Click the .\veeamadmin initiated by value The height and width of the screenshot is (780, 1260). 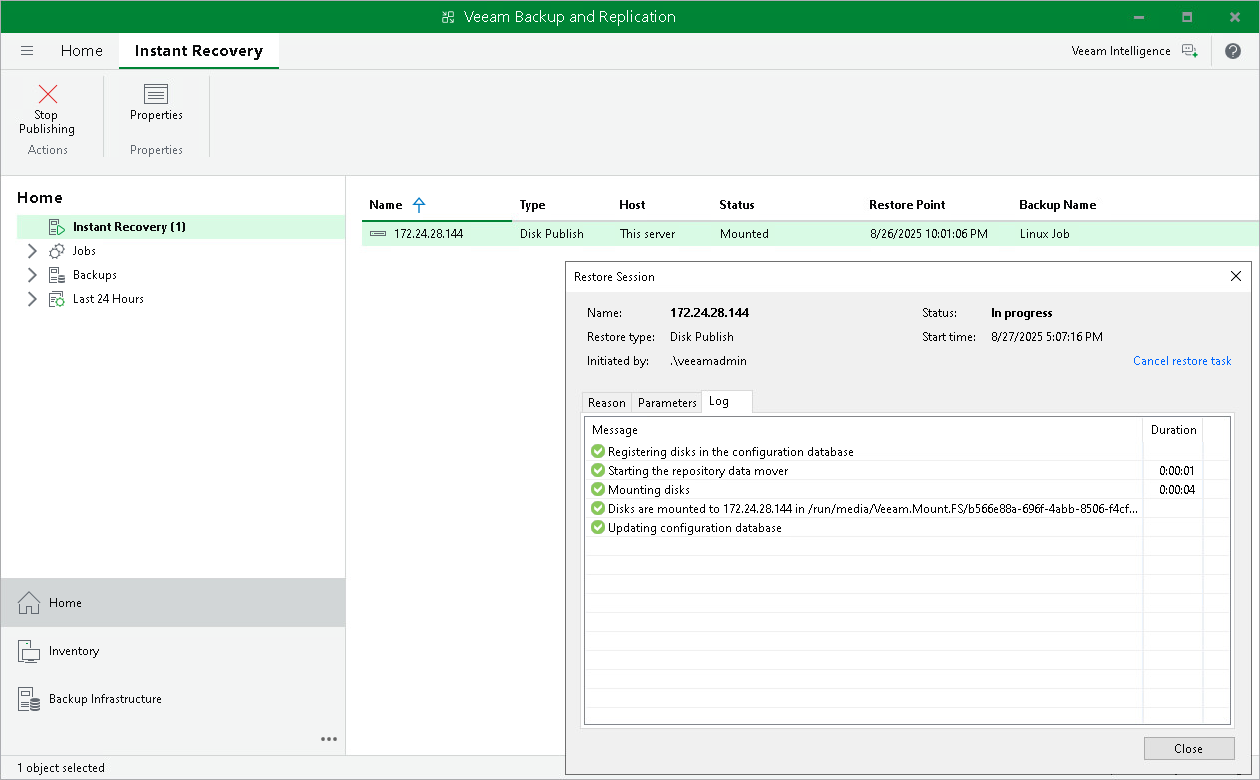pos(708,361)
